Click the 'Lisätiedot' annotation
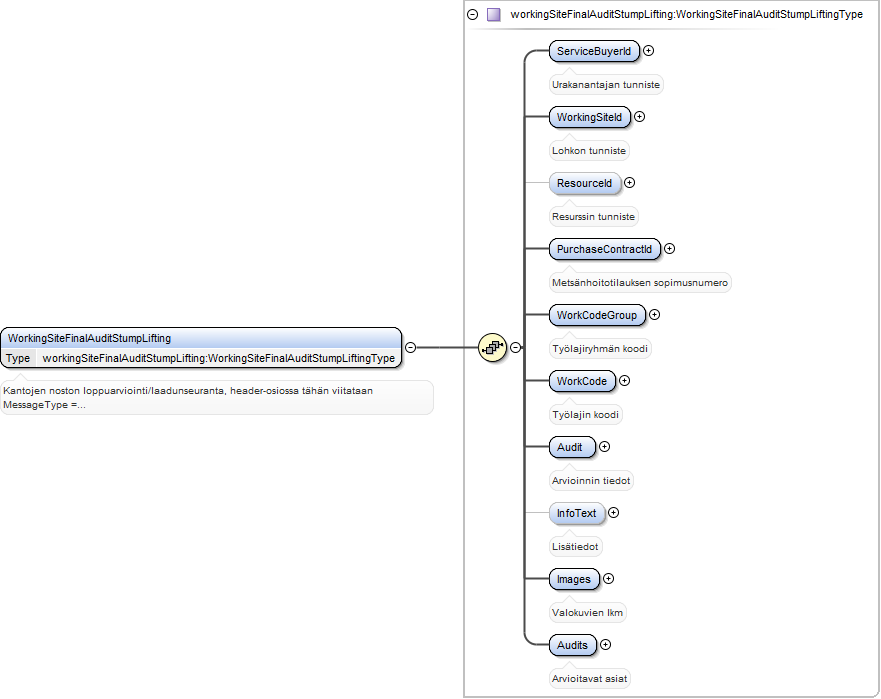This screenshot has width=881, height=699. click(x=575, y=547)
